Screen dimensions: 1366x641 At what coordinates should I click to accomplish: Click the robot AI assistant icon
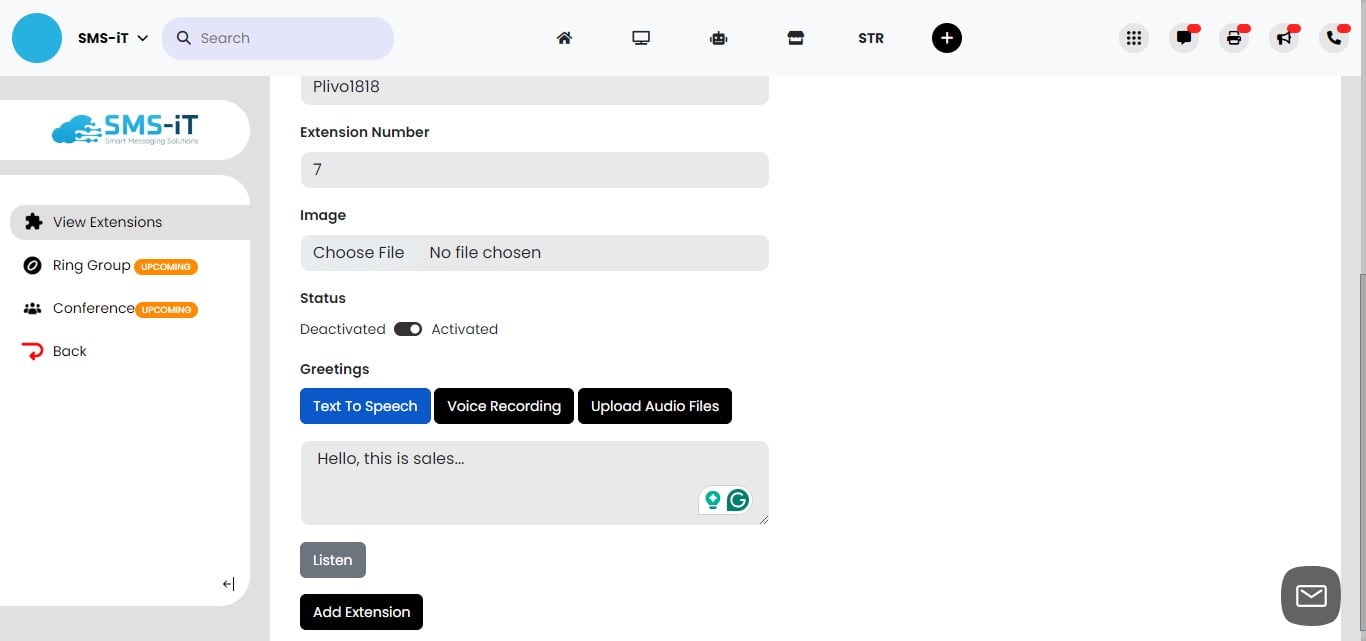[x=718, y=37]
